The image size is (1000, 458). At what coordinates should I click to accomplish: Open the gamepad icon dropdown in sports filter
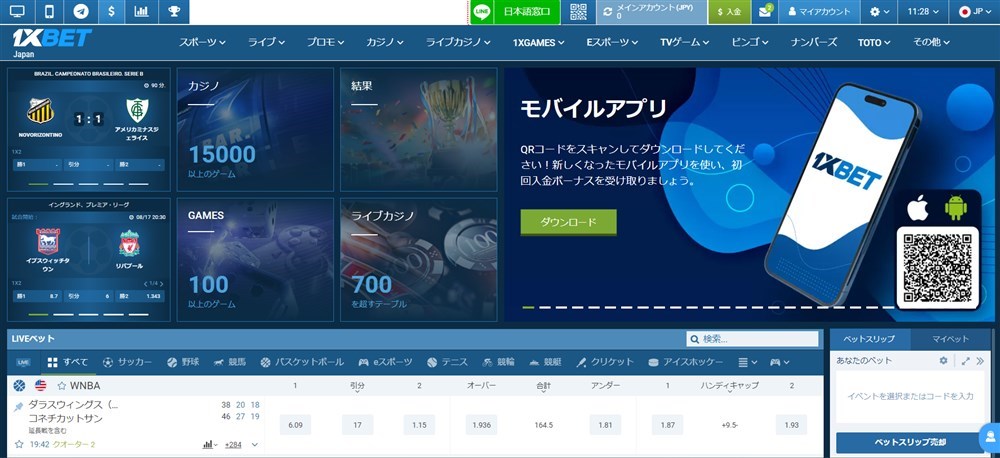click(779, 362)
